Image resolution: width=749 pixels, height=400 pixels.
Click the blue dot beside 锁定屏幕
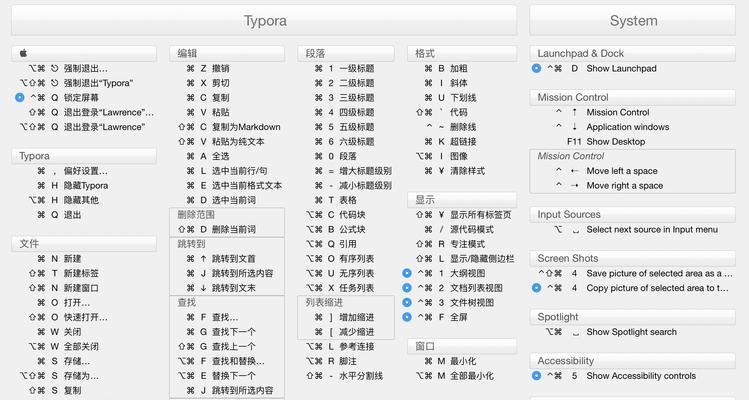coord(20,97)
